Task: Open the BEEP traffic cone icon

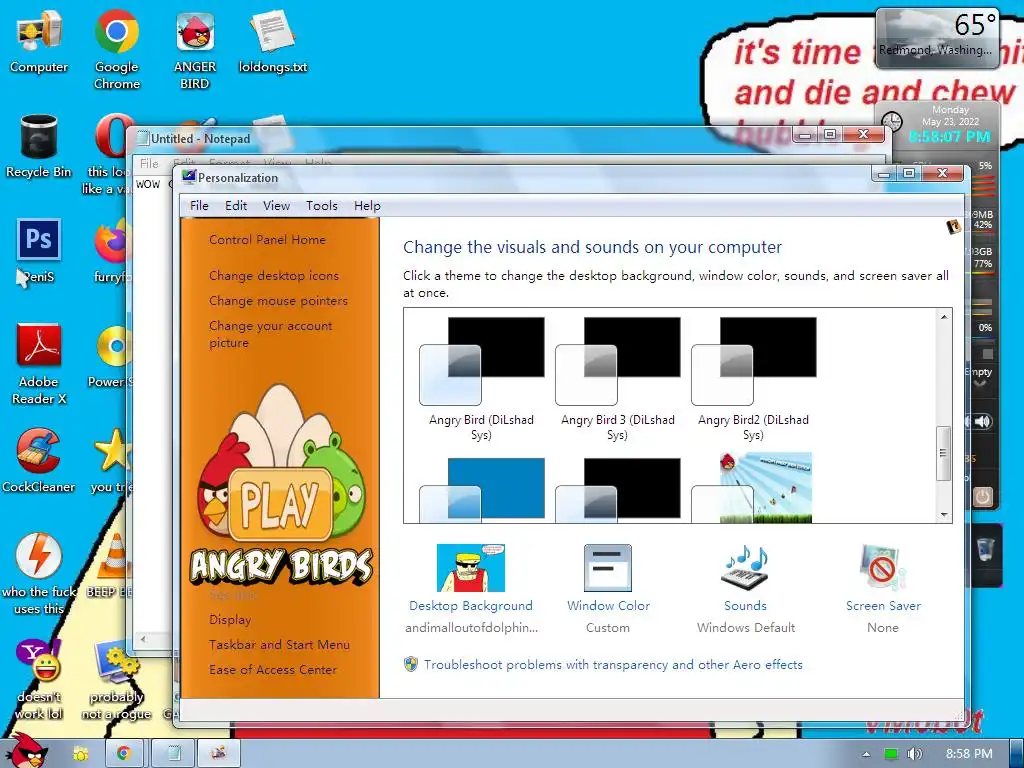Action: (x=110, y=566)
